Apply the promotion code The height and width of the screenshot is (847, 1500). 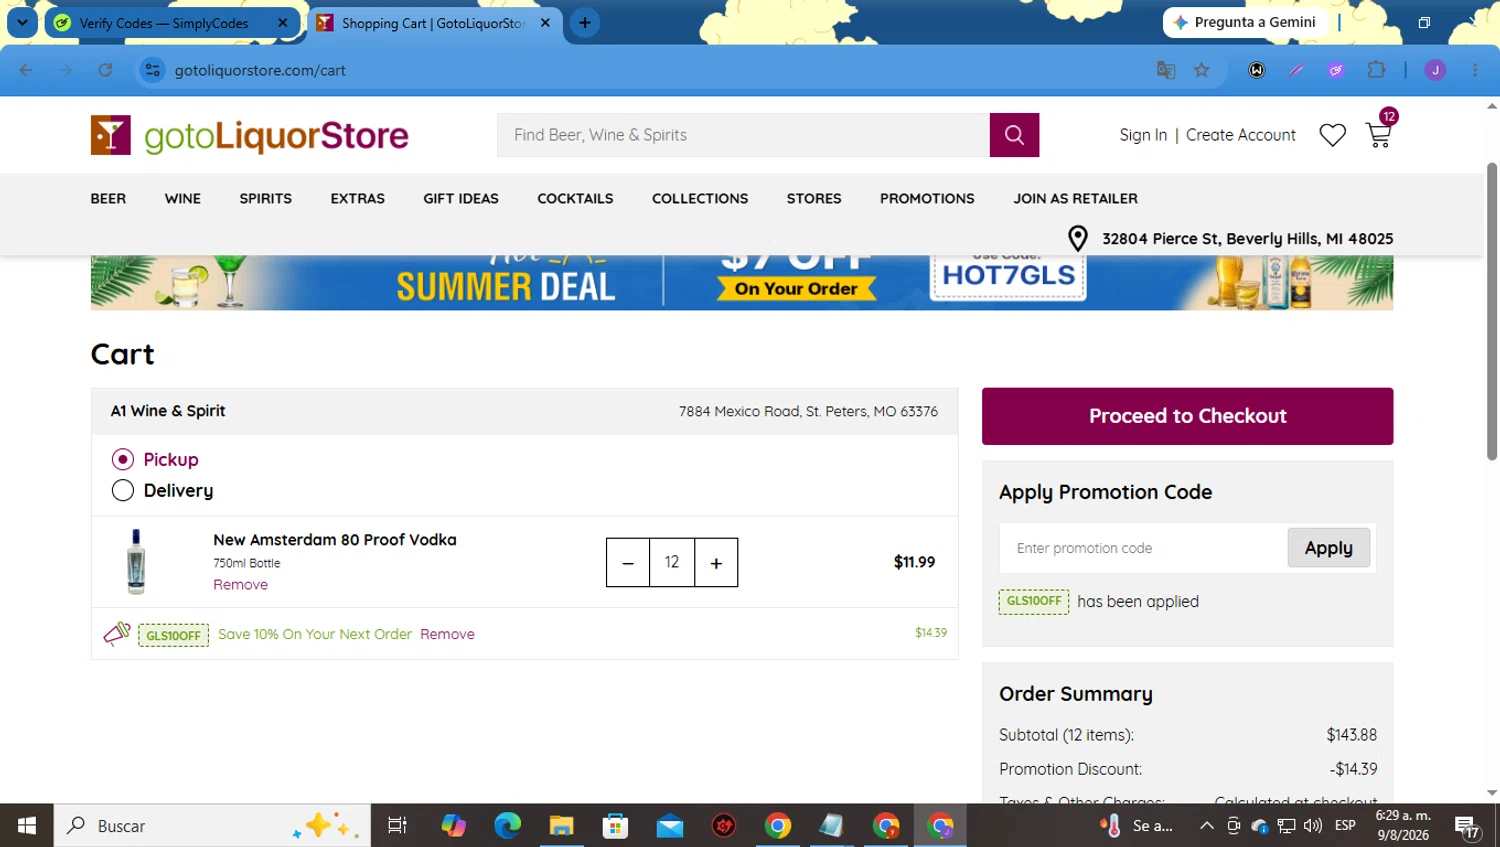coord(1328,548)
